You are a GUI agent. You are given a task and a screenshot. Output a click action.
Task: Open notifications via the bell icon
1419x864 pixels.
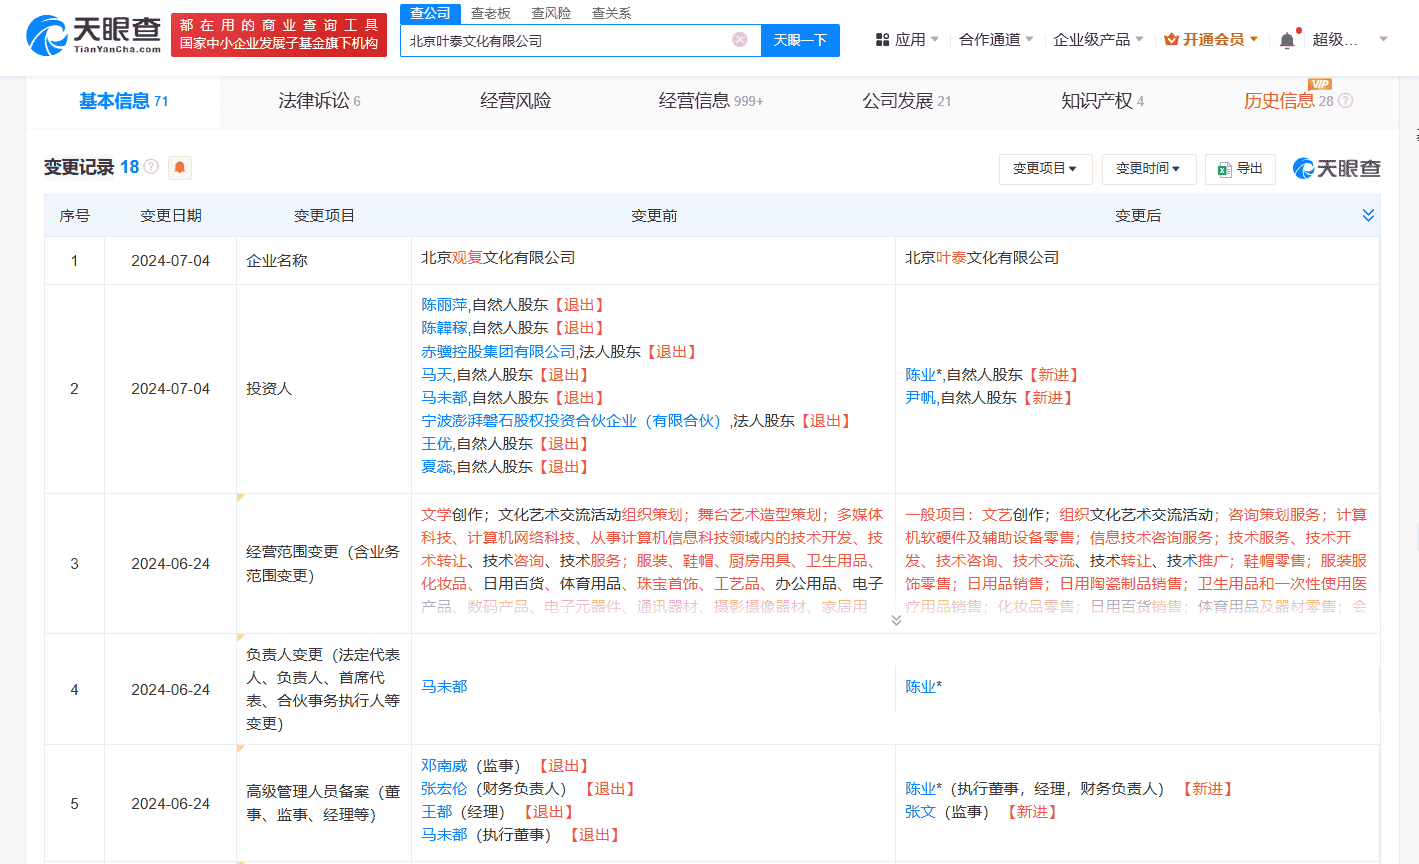pyautogui.click(x=1288, y=38)
